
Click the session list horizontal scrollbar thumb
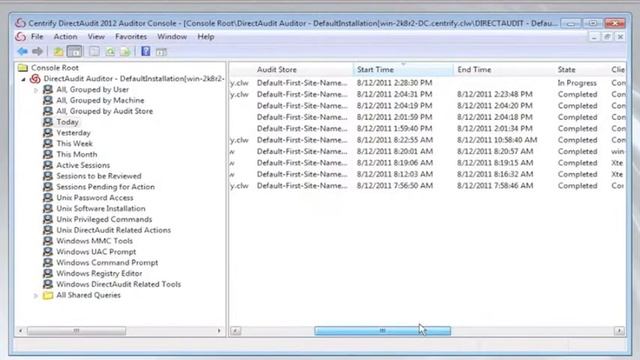coord(382,331)
